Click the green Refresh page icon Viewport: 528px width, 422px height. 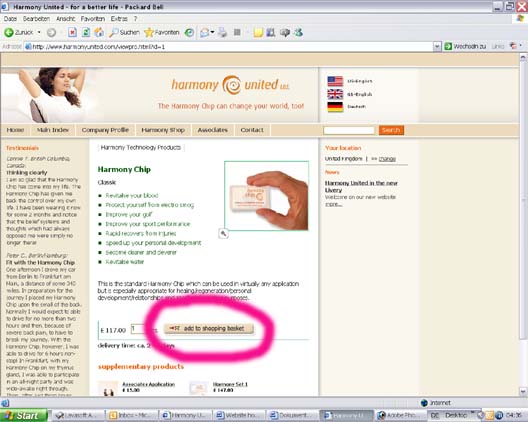(86, 32)
